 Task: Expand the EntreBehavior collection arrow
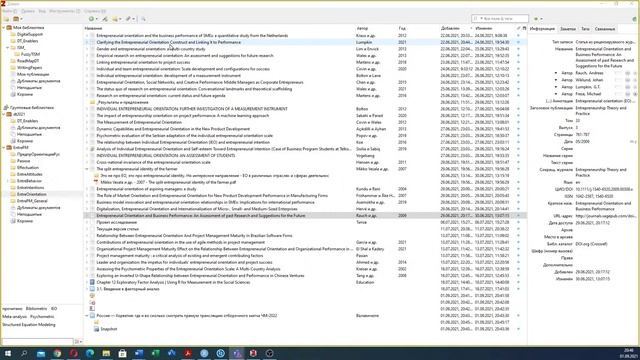tap(8, 181)
